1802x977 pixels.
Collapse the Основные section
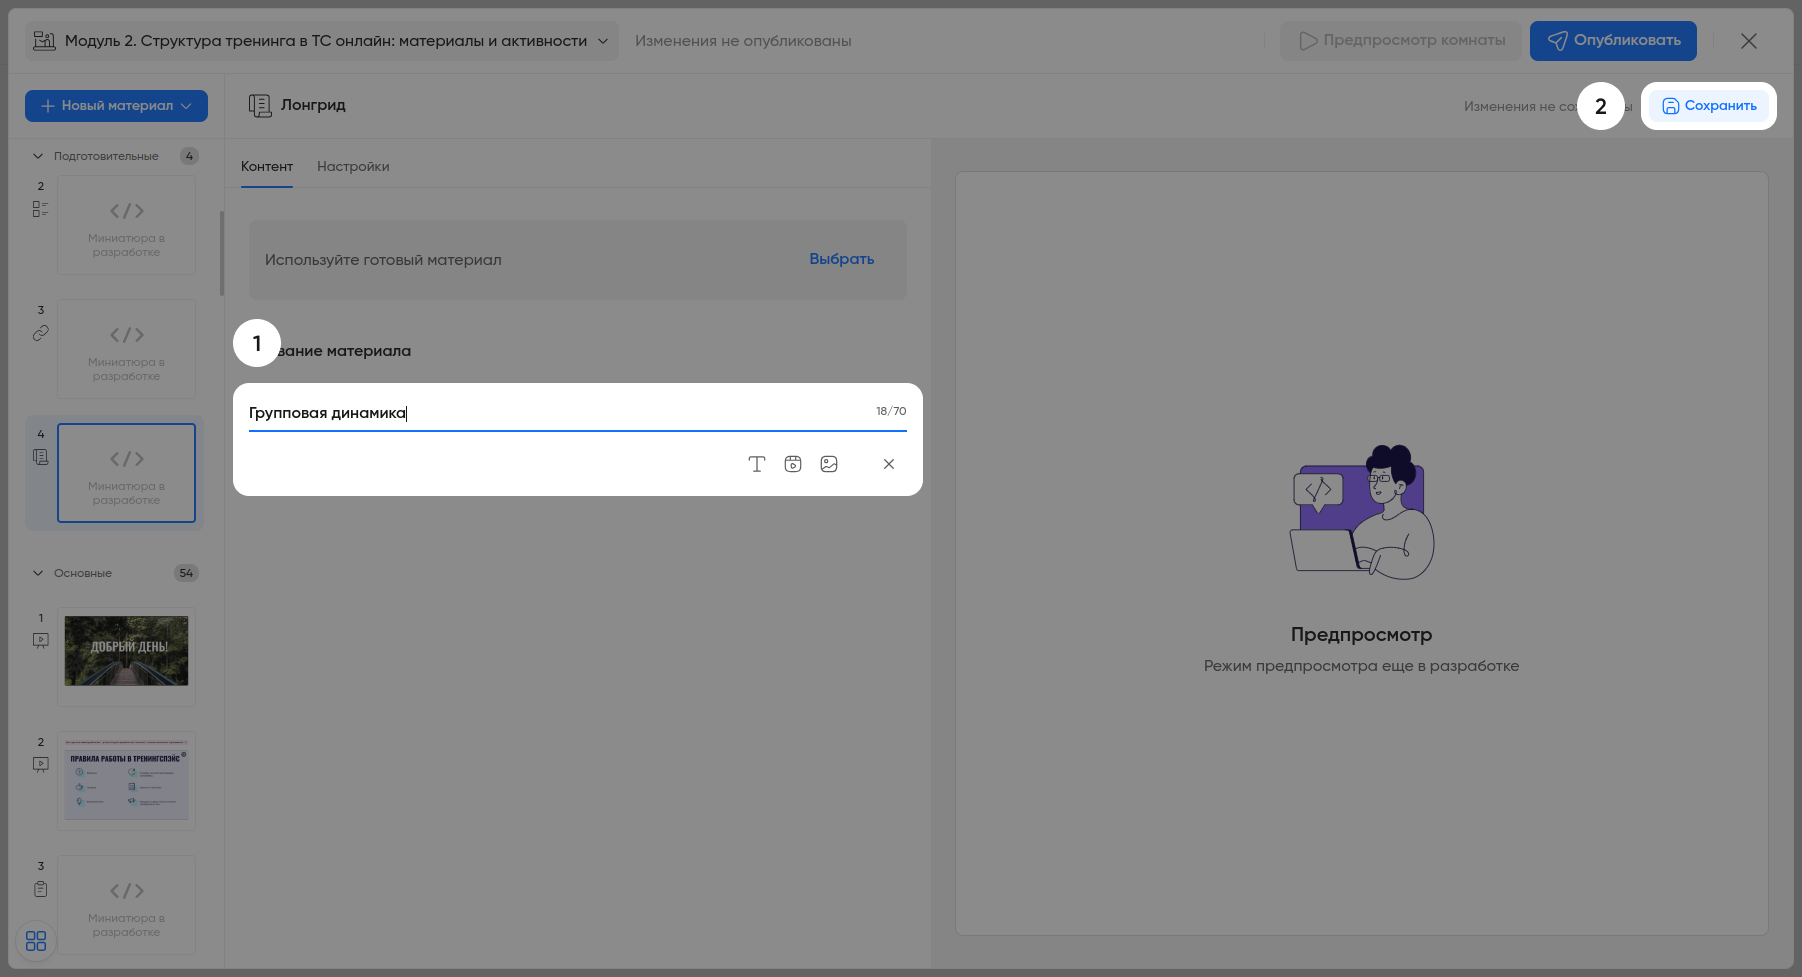pyautogui.click(x=38, y=573)
